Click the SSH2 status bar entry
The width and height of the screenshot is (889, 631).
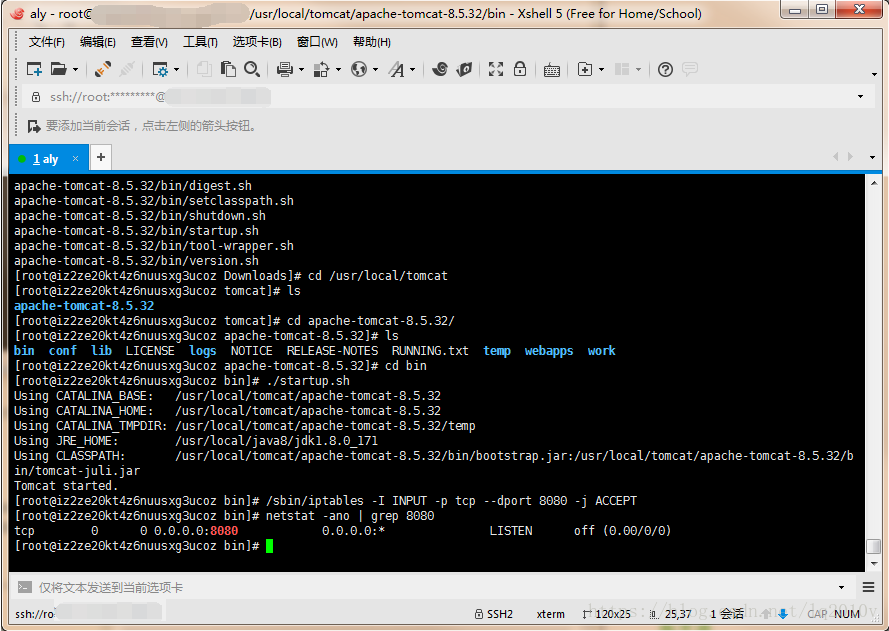494,614
